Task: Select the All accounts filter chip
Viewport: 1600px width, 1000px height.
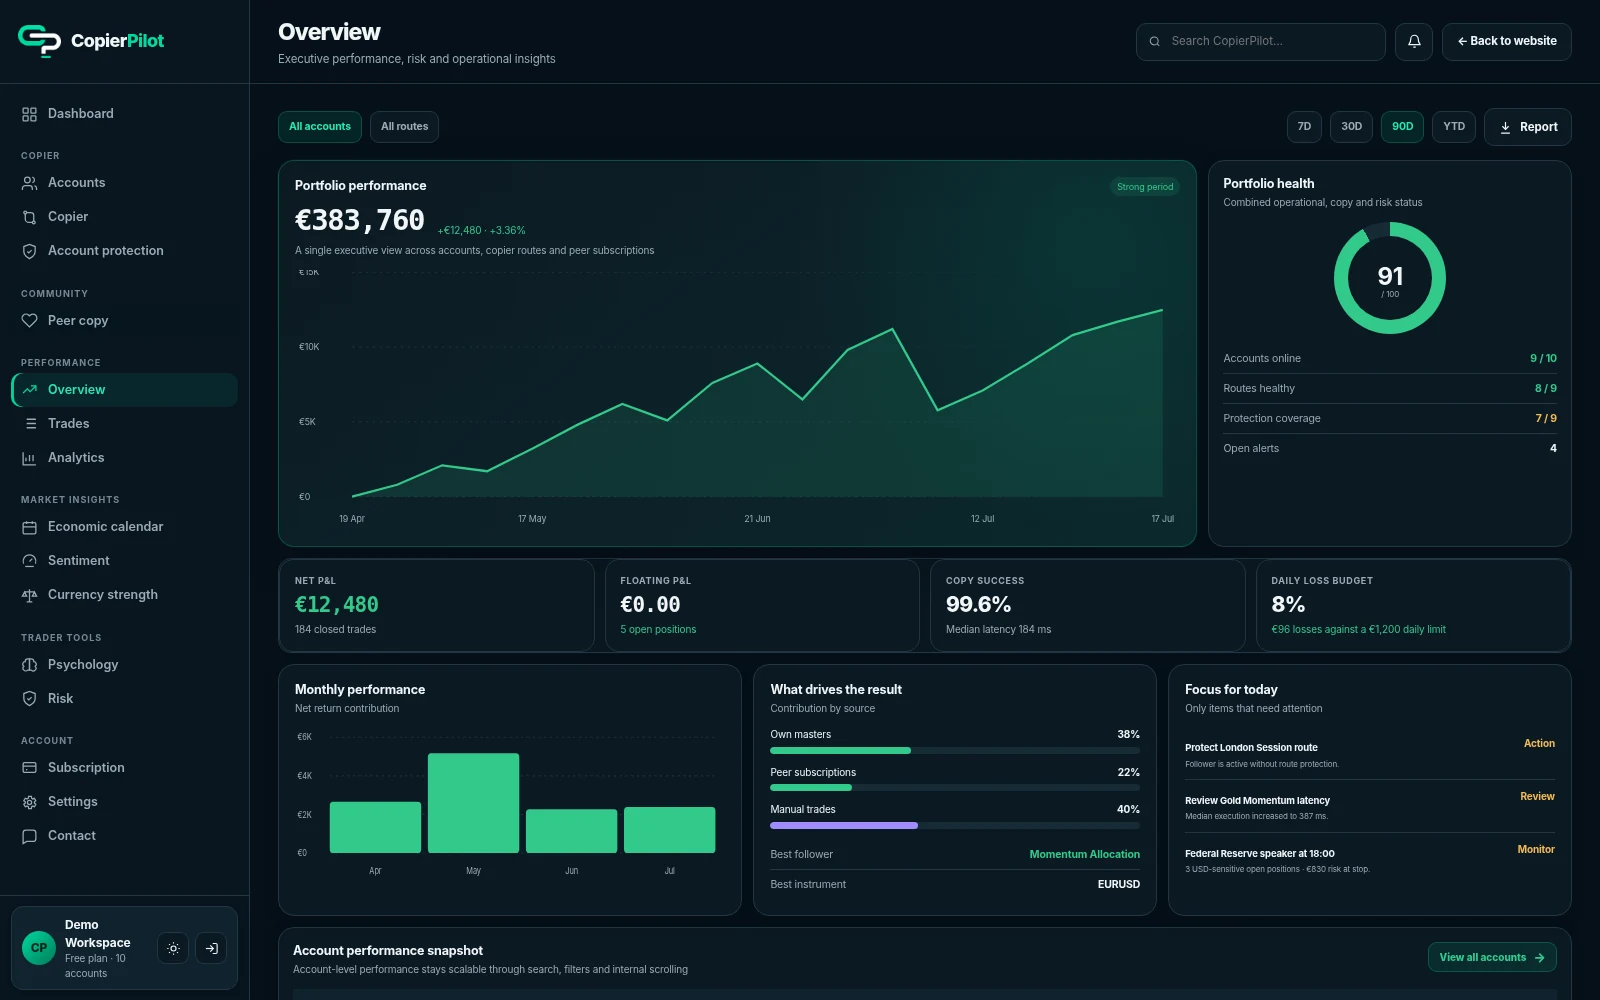Action: (x=320, y=127)
